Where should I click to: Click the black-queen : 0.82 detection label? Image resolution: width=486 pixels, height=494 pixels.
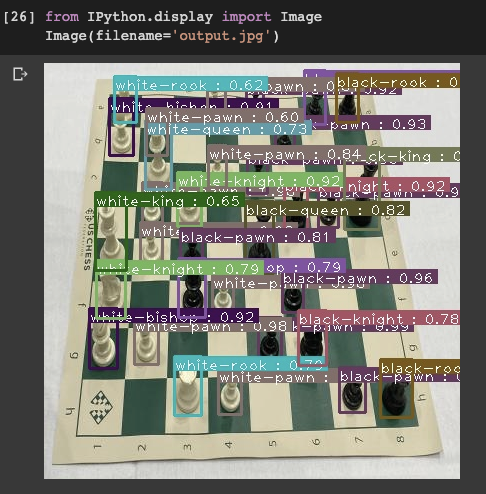(x=327, y=210)
